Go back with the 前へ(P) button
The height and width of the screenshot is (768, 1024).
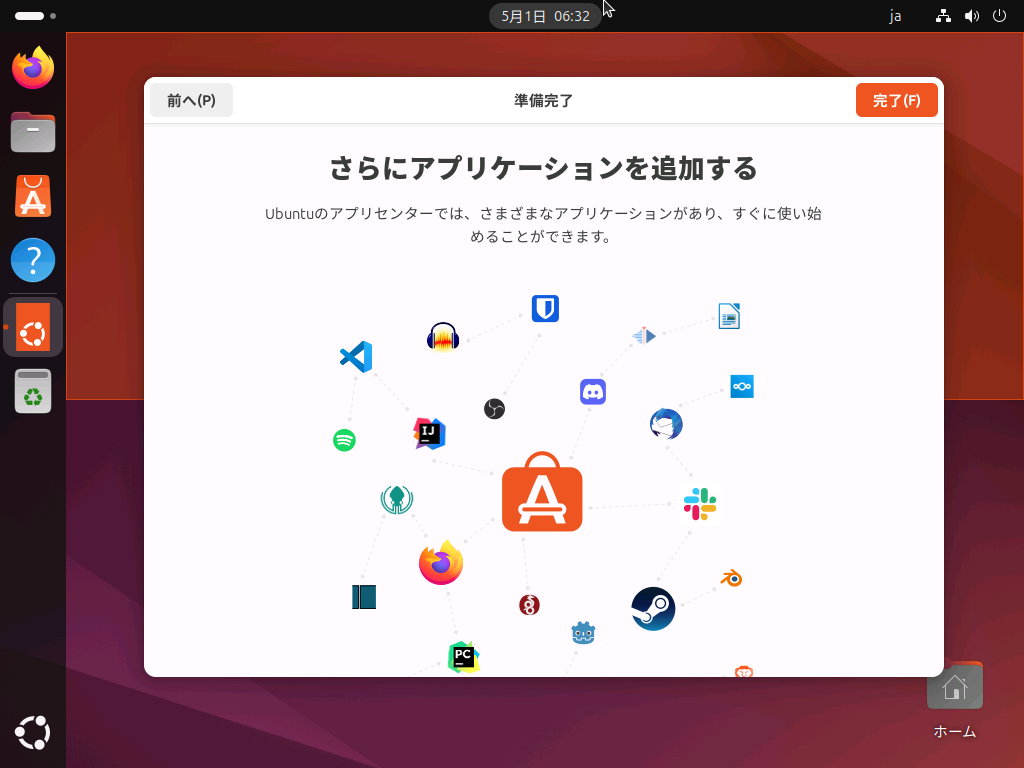191,101
